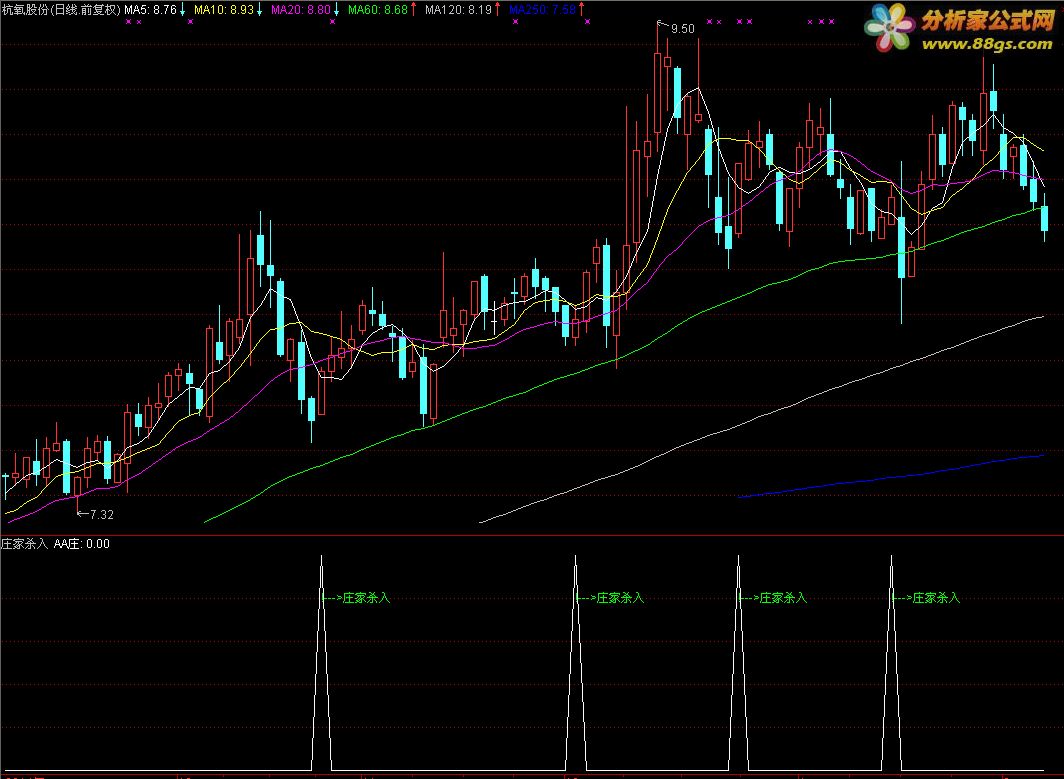Viewport: 1064px width, 779px height.
Task: Click the AA庄: 0.00 value label
Action: 81,544
